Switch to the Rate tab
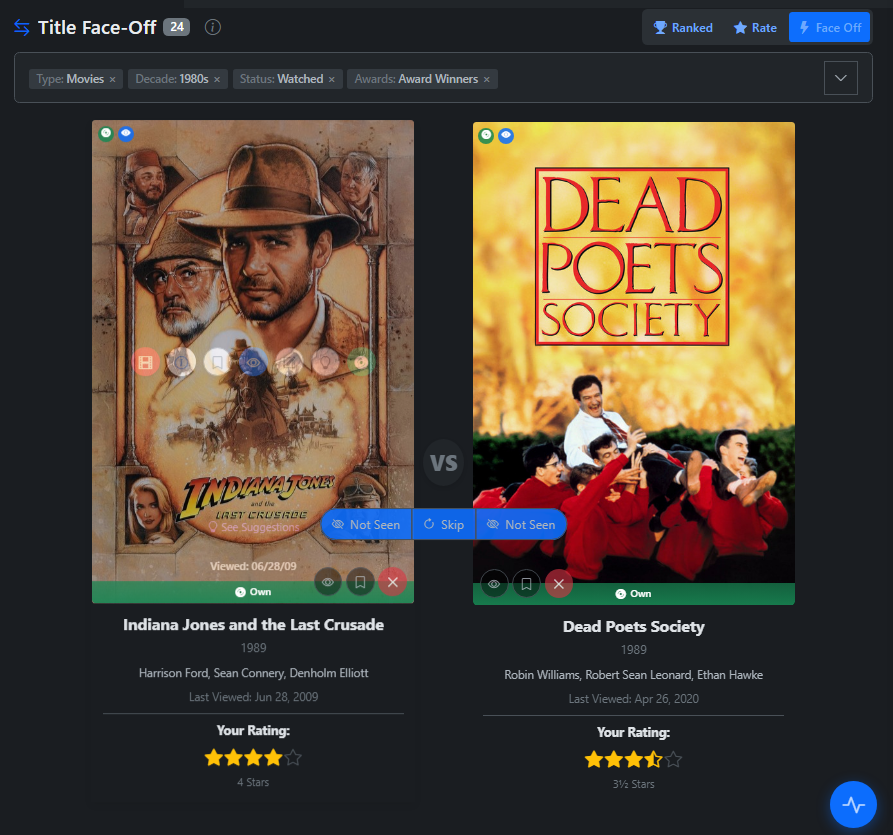The height and width of the screenshot is (835, 893). [x=755, y=28]
